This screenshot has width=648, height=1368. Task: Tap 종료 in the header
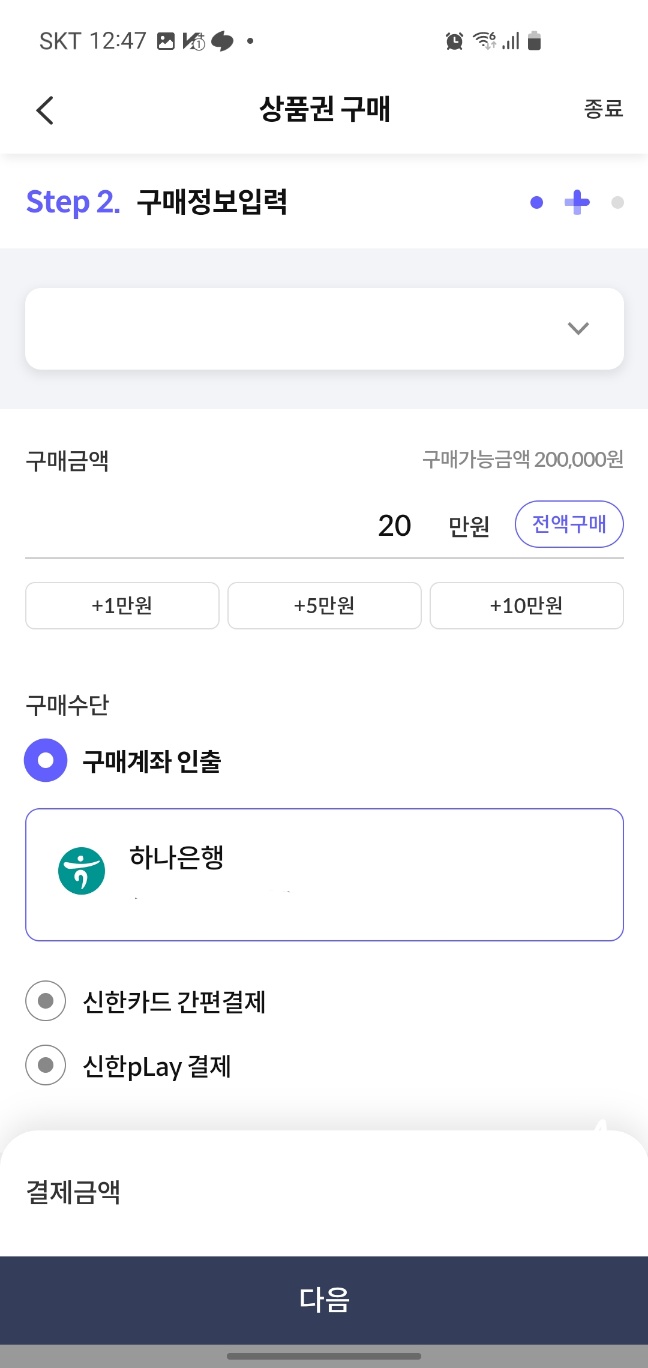pos(604,110)
